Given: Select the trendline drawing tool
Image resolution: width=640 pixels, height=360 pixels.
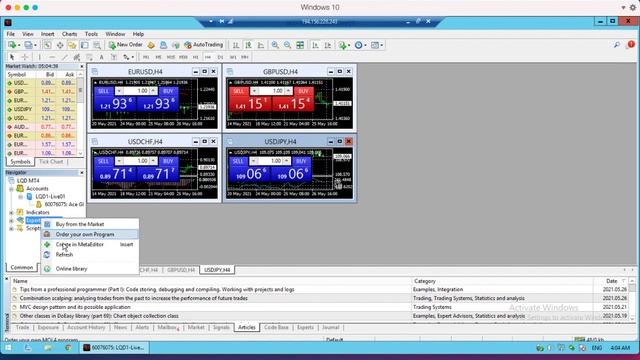Looking at the screenshot, I should pos(64,57).
